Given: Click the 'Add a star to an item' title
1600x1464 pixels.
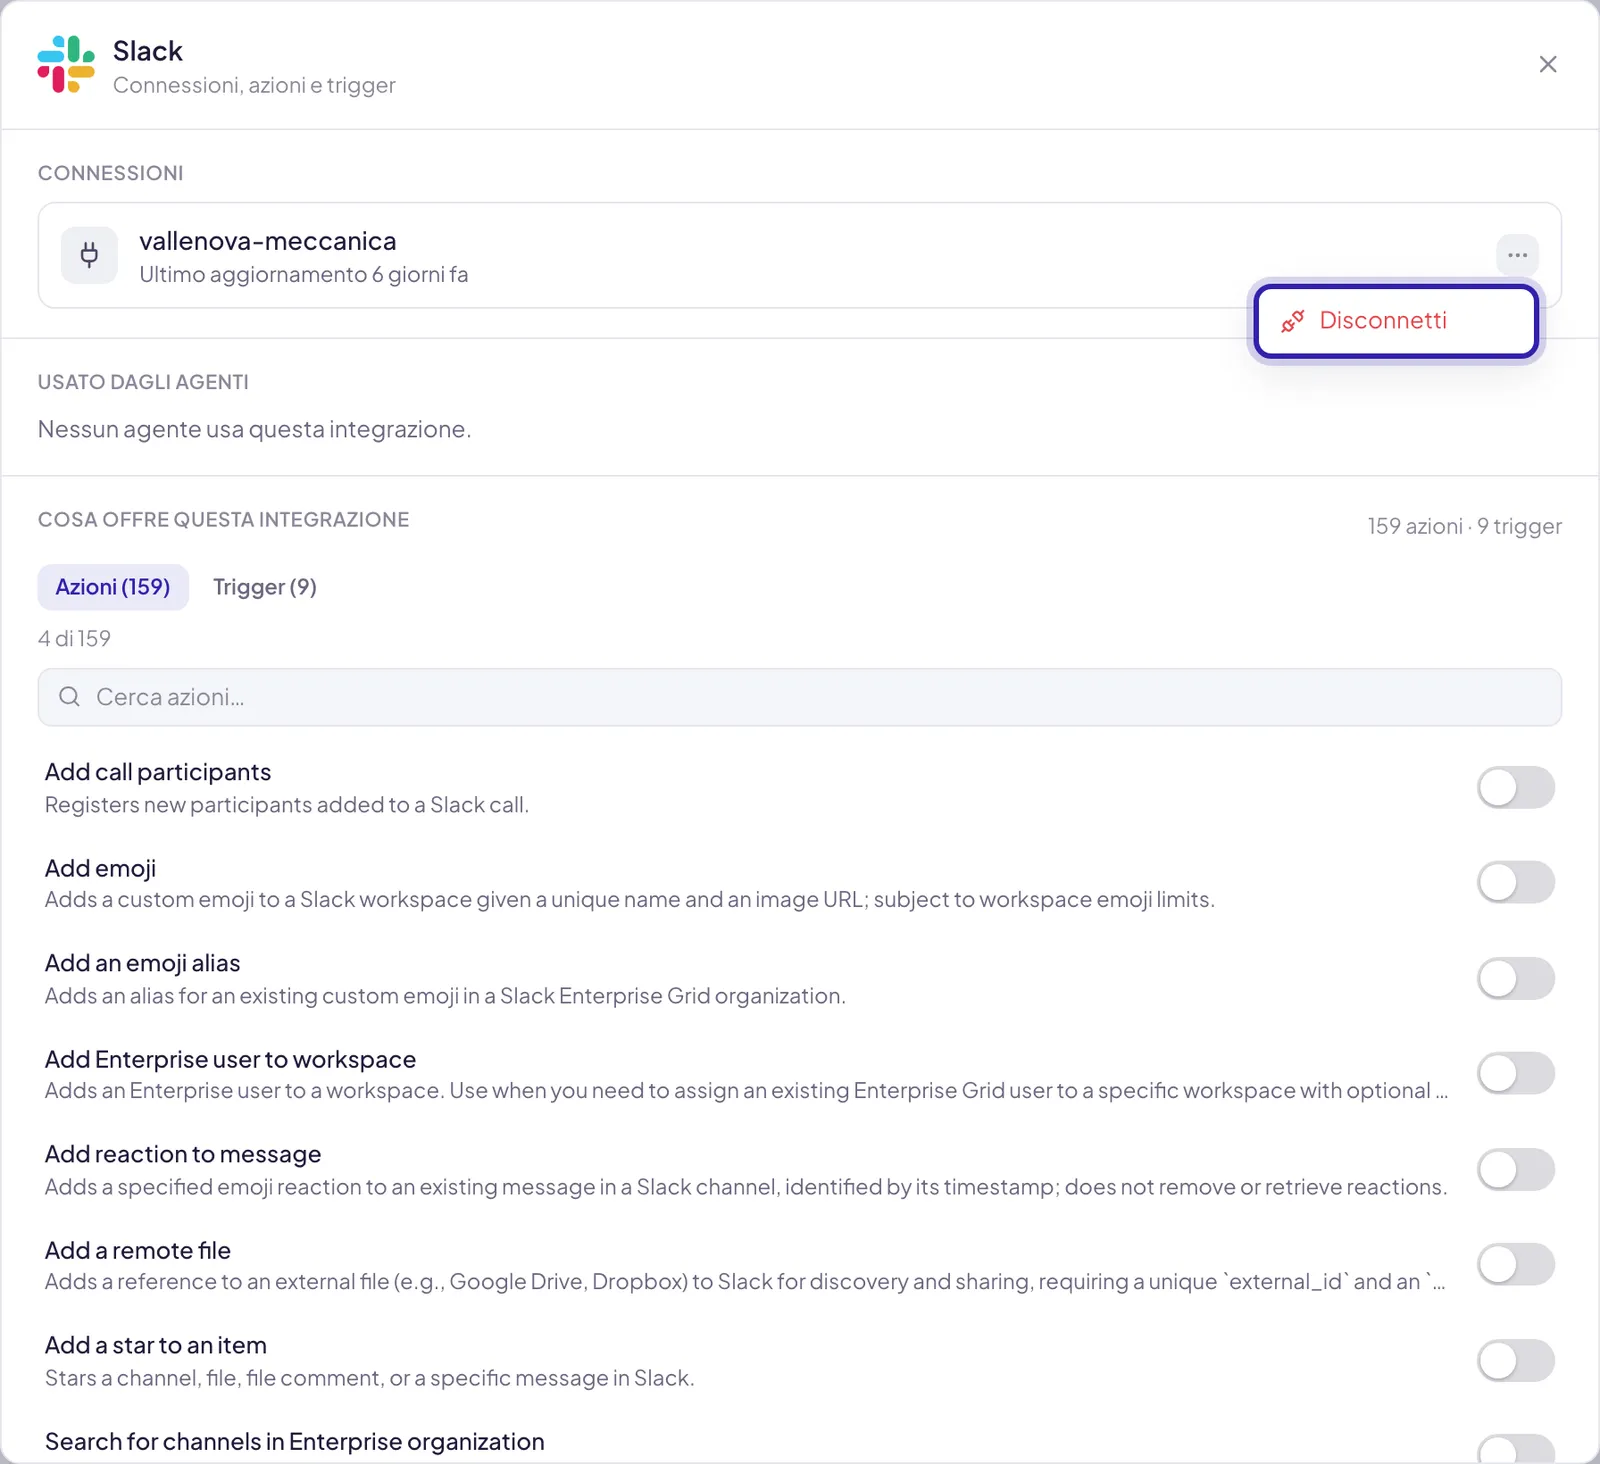Looking at the screenshot, I should pyautogui.click(x=156, y=1345).
